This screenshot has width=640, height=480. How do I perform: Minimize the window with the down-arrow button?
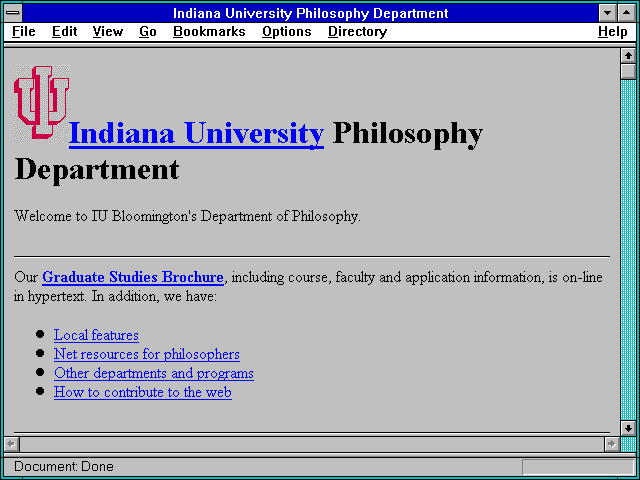click(x=607, y=13)
